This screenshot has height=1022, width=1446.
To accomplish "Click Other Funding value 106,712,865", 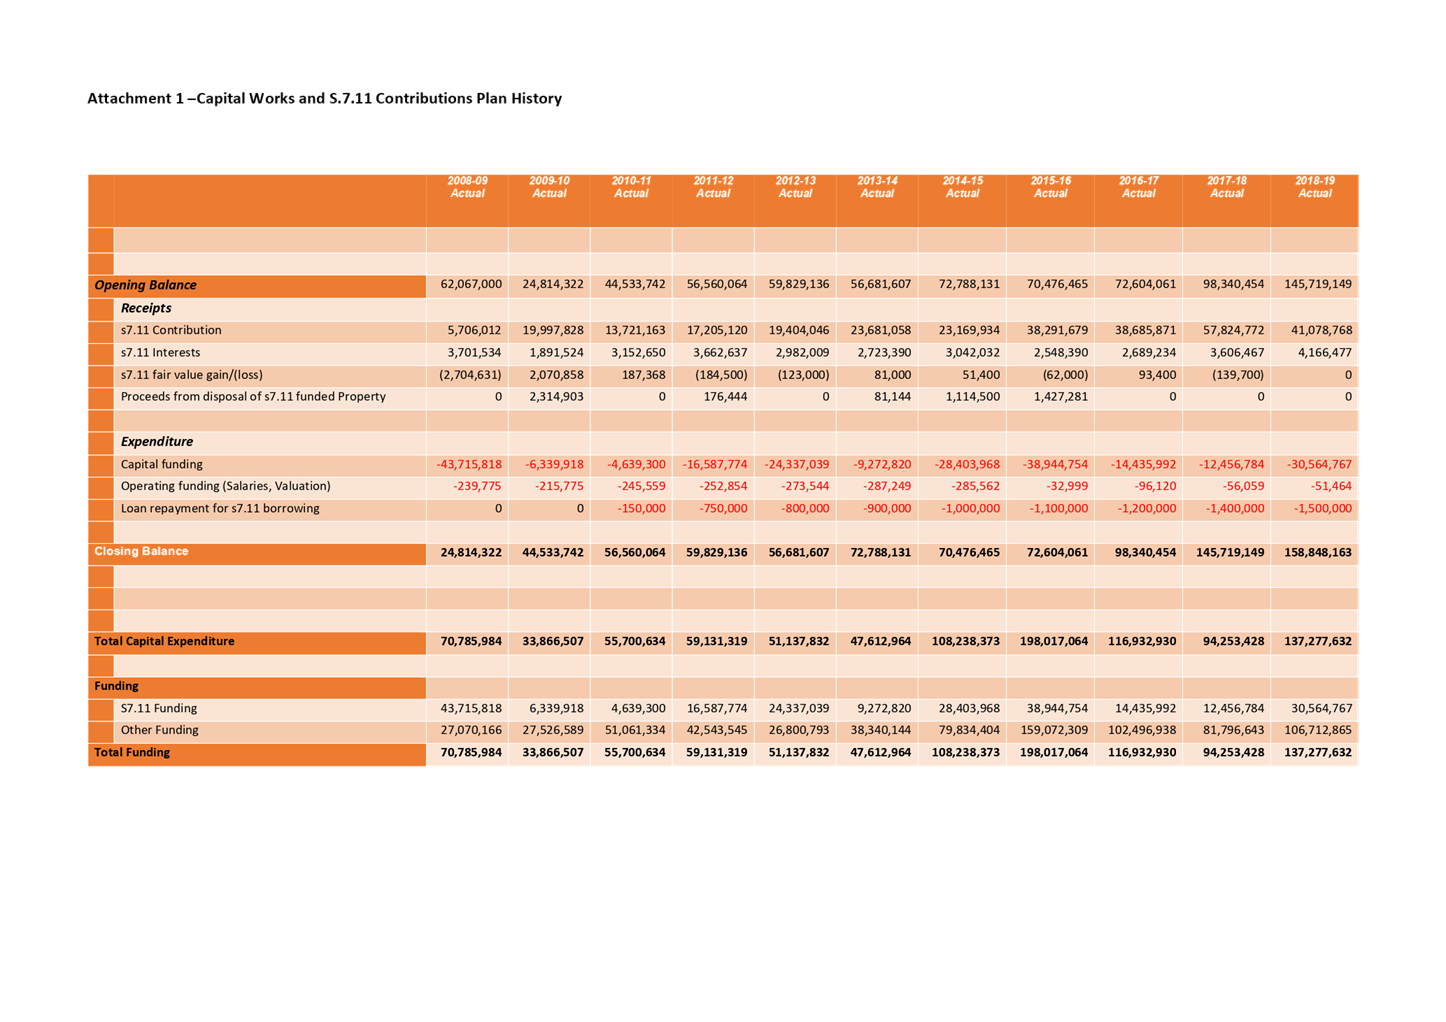I will [x=1318, y=730].
